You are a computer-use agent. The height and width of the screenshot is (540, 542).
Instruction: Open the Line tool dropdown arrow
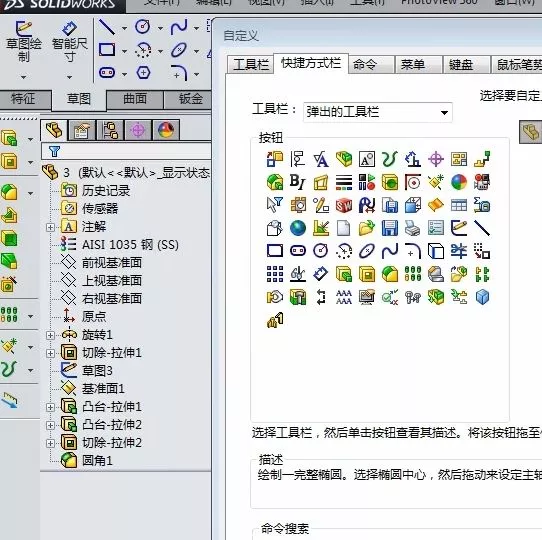click(x=124, y=28)
